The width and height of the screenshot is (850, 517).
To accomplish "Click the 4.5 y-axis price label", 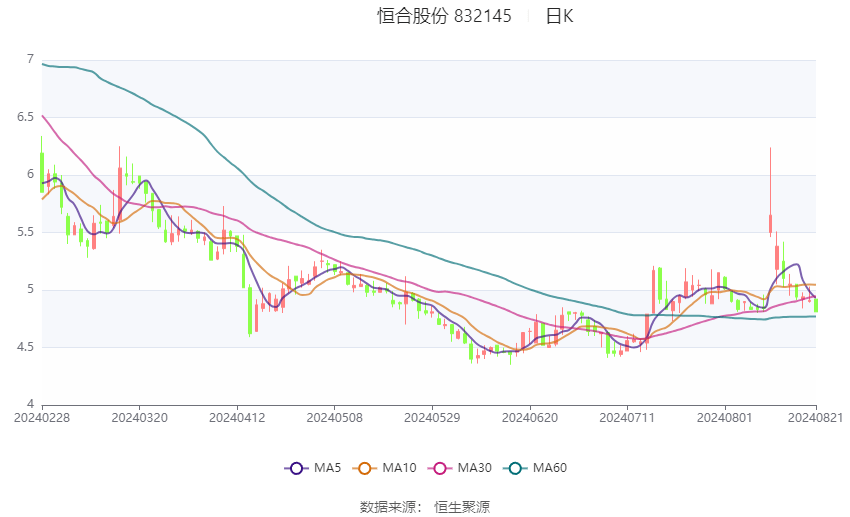I will pyautogui.click(x=25, y=347).
